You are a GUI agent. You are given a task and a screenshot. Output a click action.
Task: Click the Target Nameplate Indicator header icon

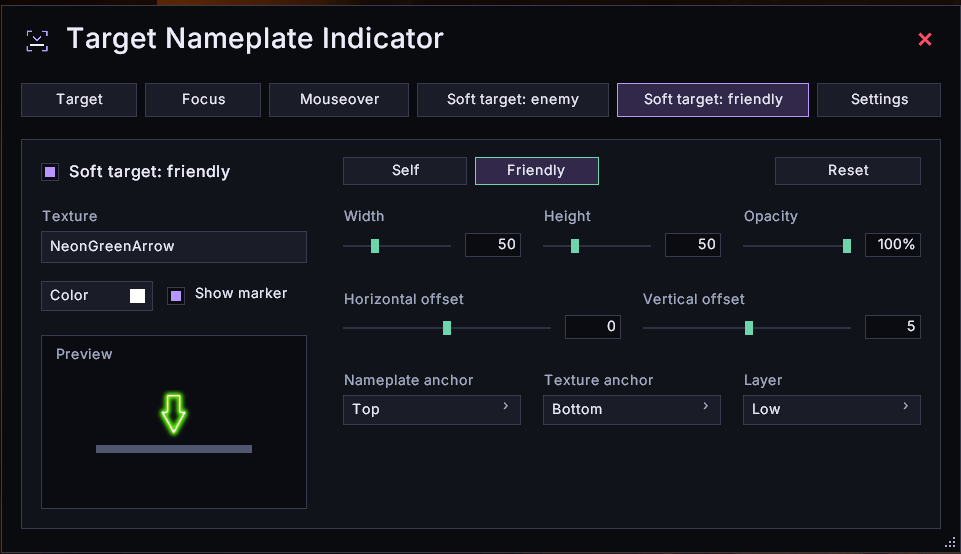(37, 40)
